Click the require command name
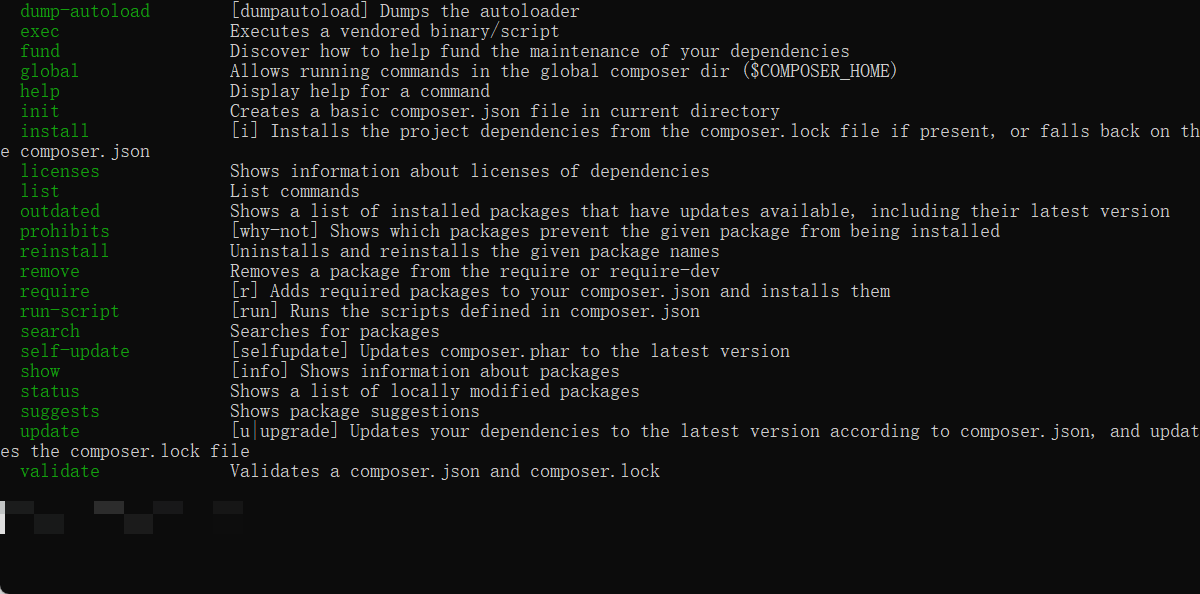The width and height of the screenshot is (1200, 594). click(x=54, y=292)
